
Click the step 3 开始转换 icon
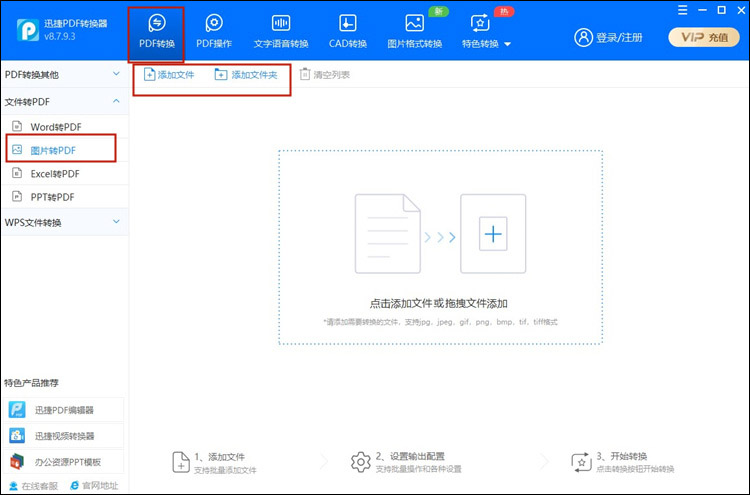point(581,462)
